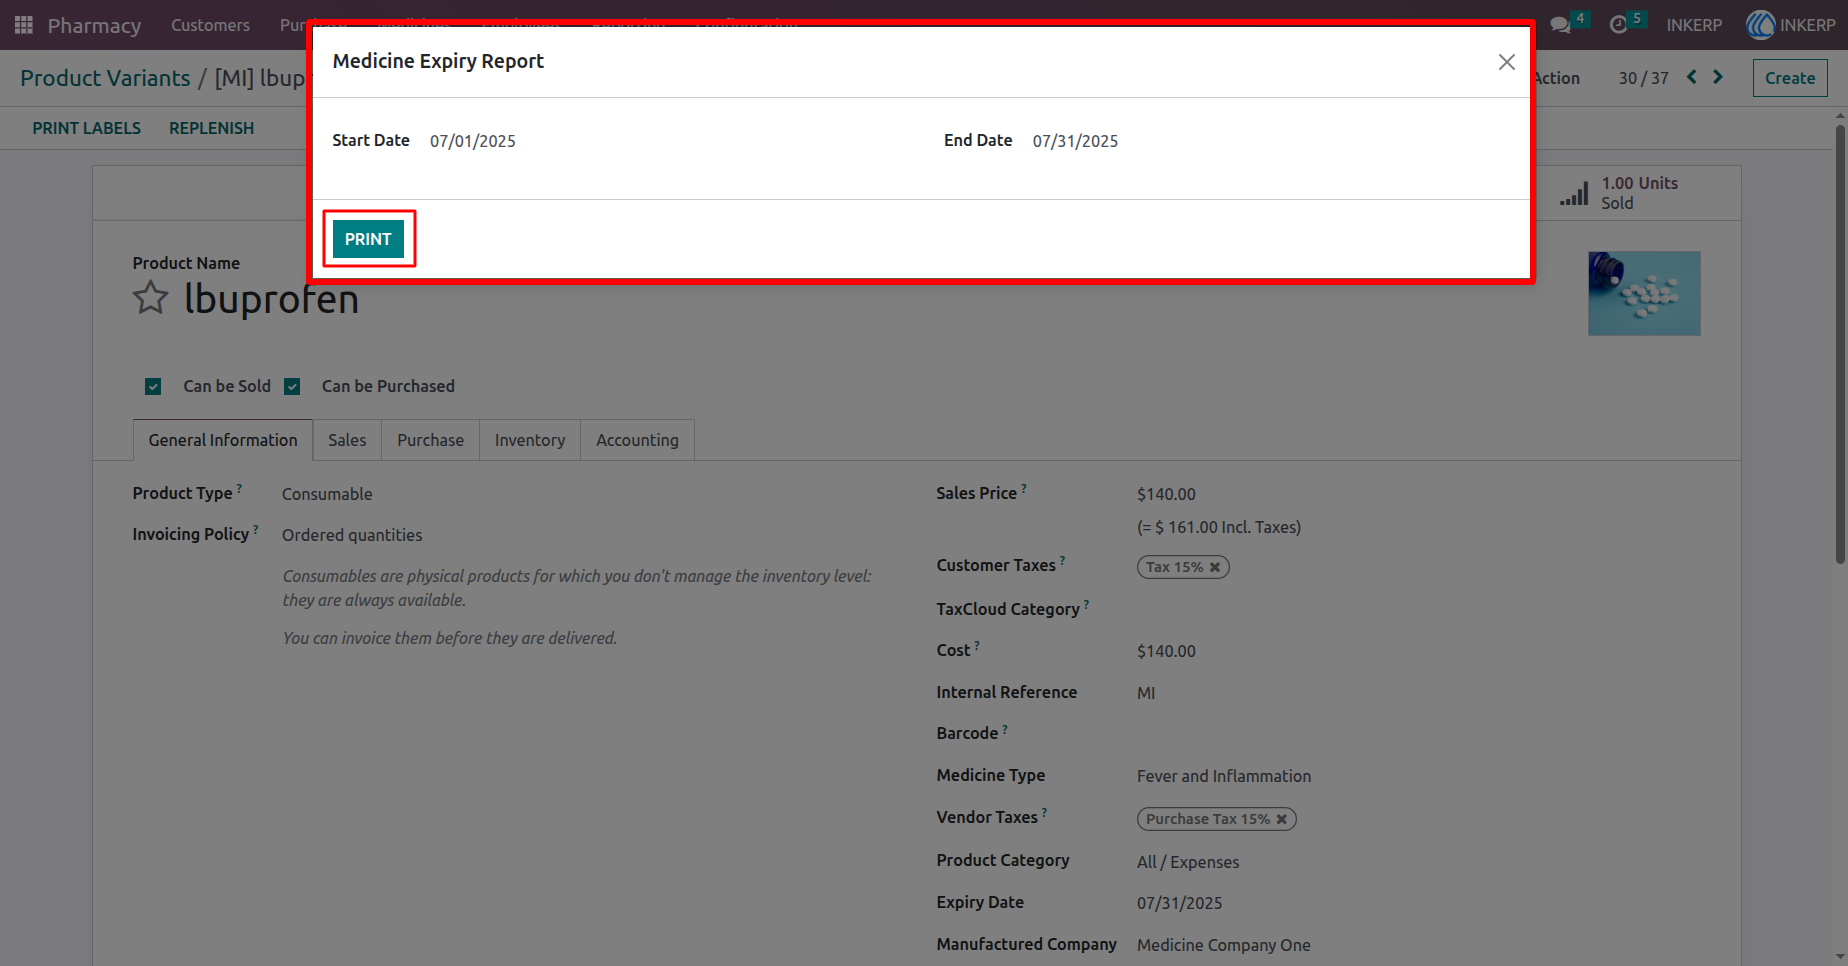Go to the next record arrow
1848x966 pixels.
[x=1718, y=77]
